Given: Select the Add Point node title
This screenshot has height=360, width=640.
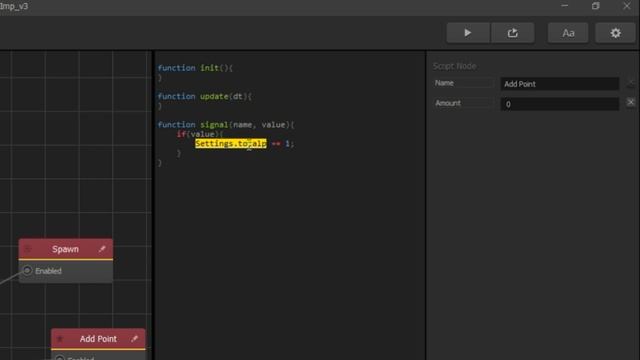Looking at the screenshot, I should [98, 339].
